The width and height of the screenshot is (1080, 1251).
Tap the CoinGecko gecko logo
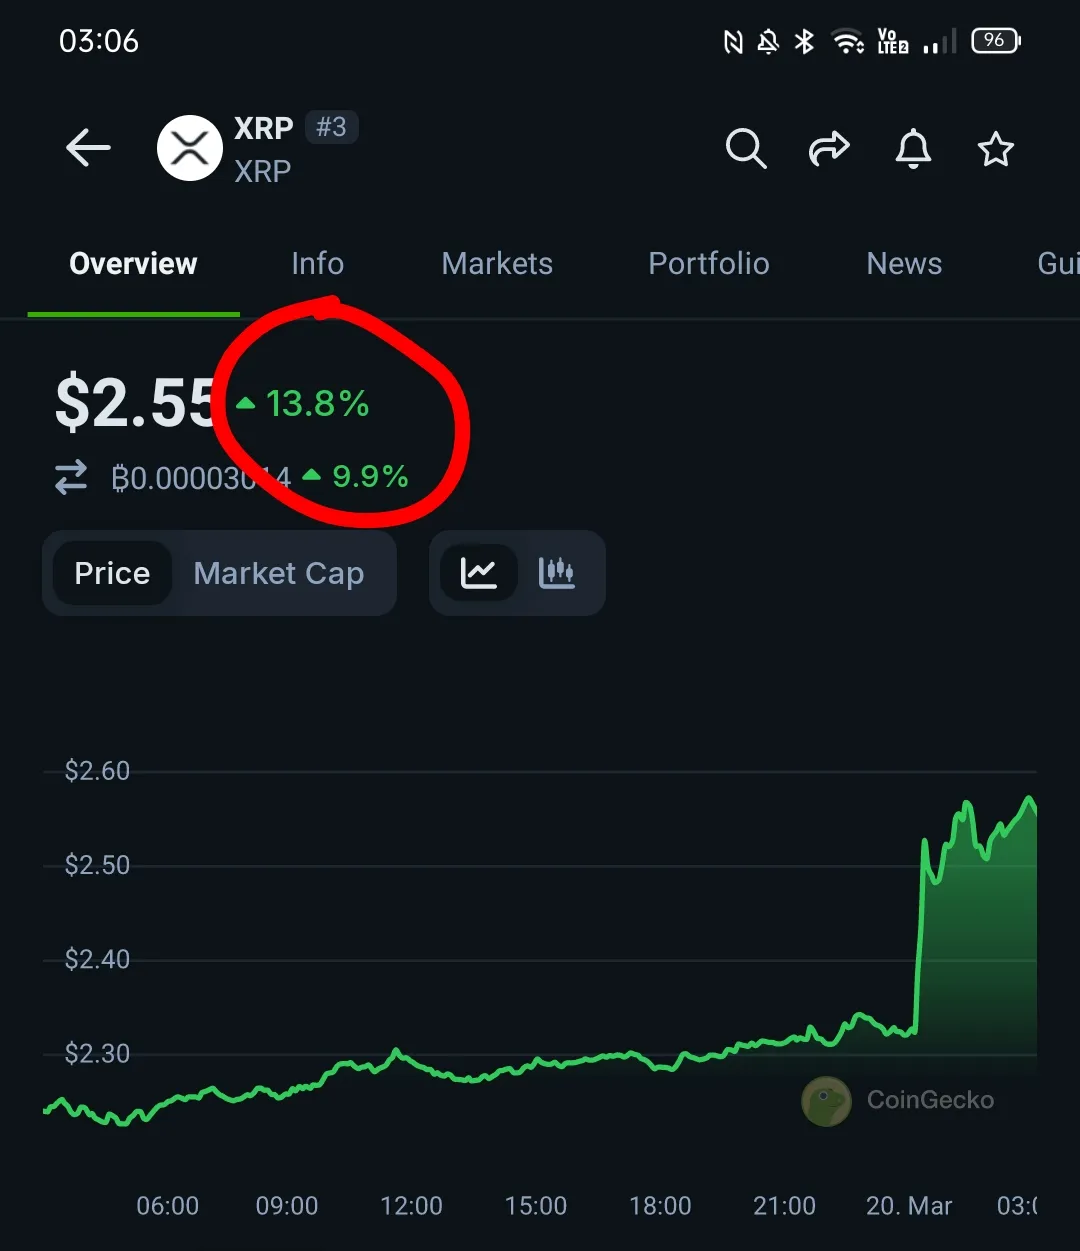point(826,1101)
